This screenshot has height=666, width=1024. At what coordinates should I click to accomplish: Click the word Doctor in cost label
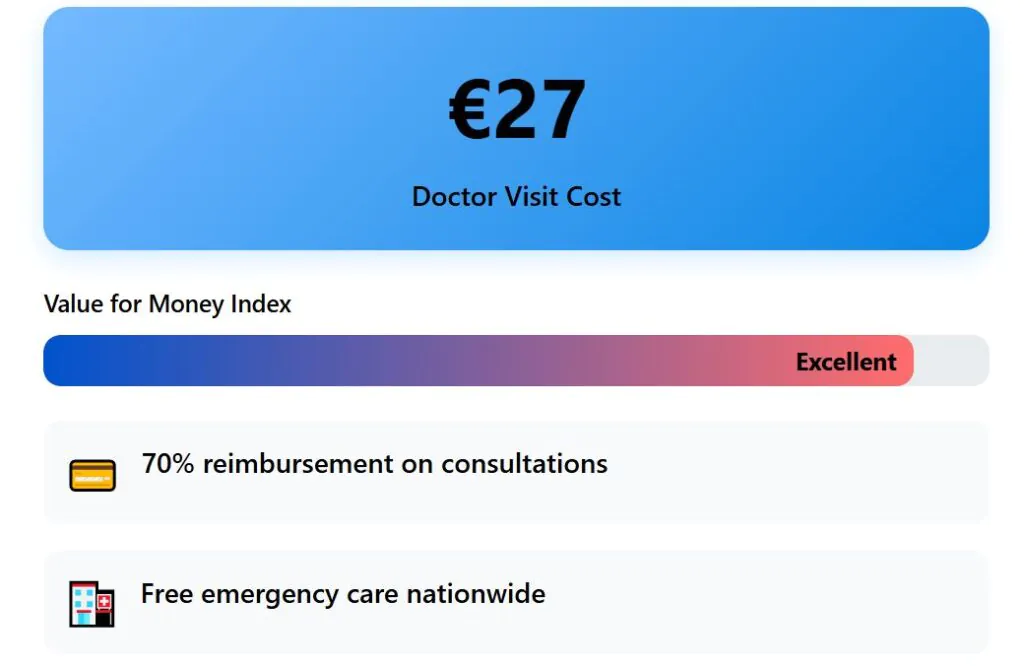(453, 196)
